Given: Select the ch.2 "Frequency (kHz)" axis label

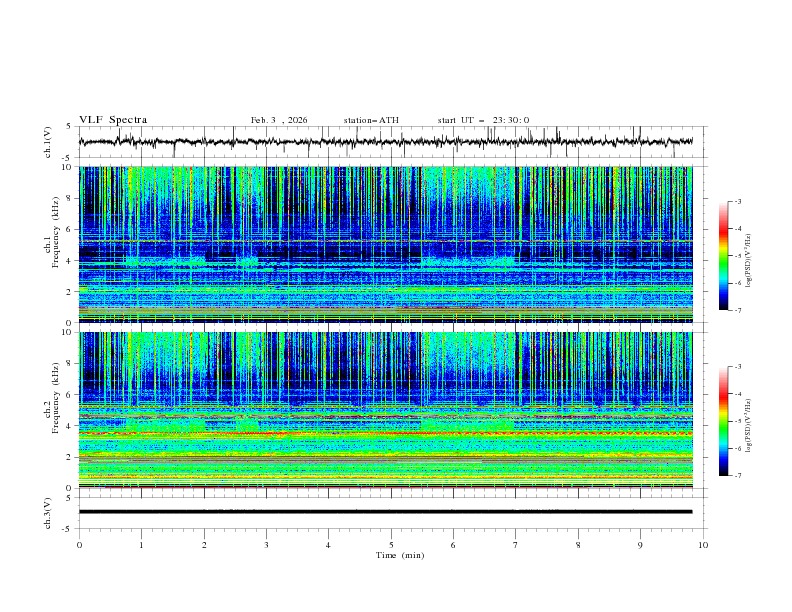Looking at the screenshot, I should pos(55,397).
